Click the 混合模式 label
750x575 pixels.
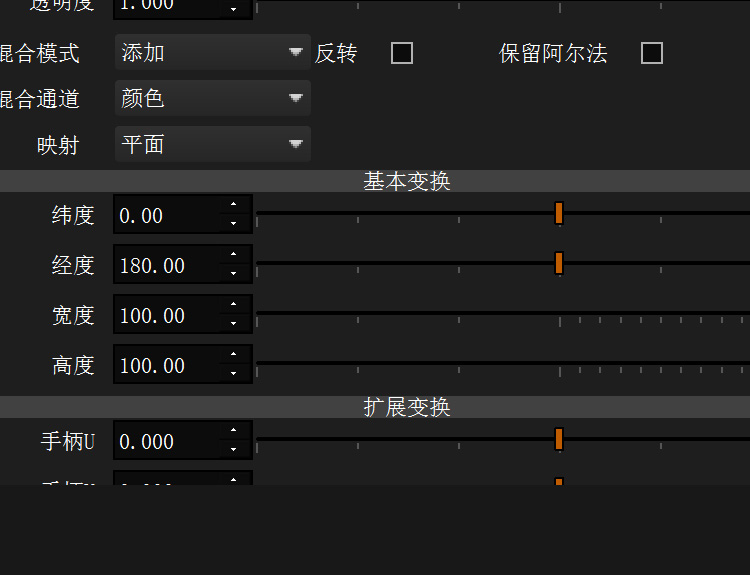39,53
